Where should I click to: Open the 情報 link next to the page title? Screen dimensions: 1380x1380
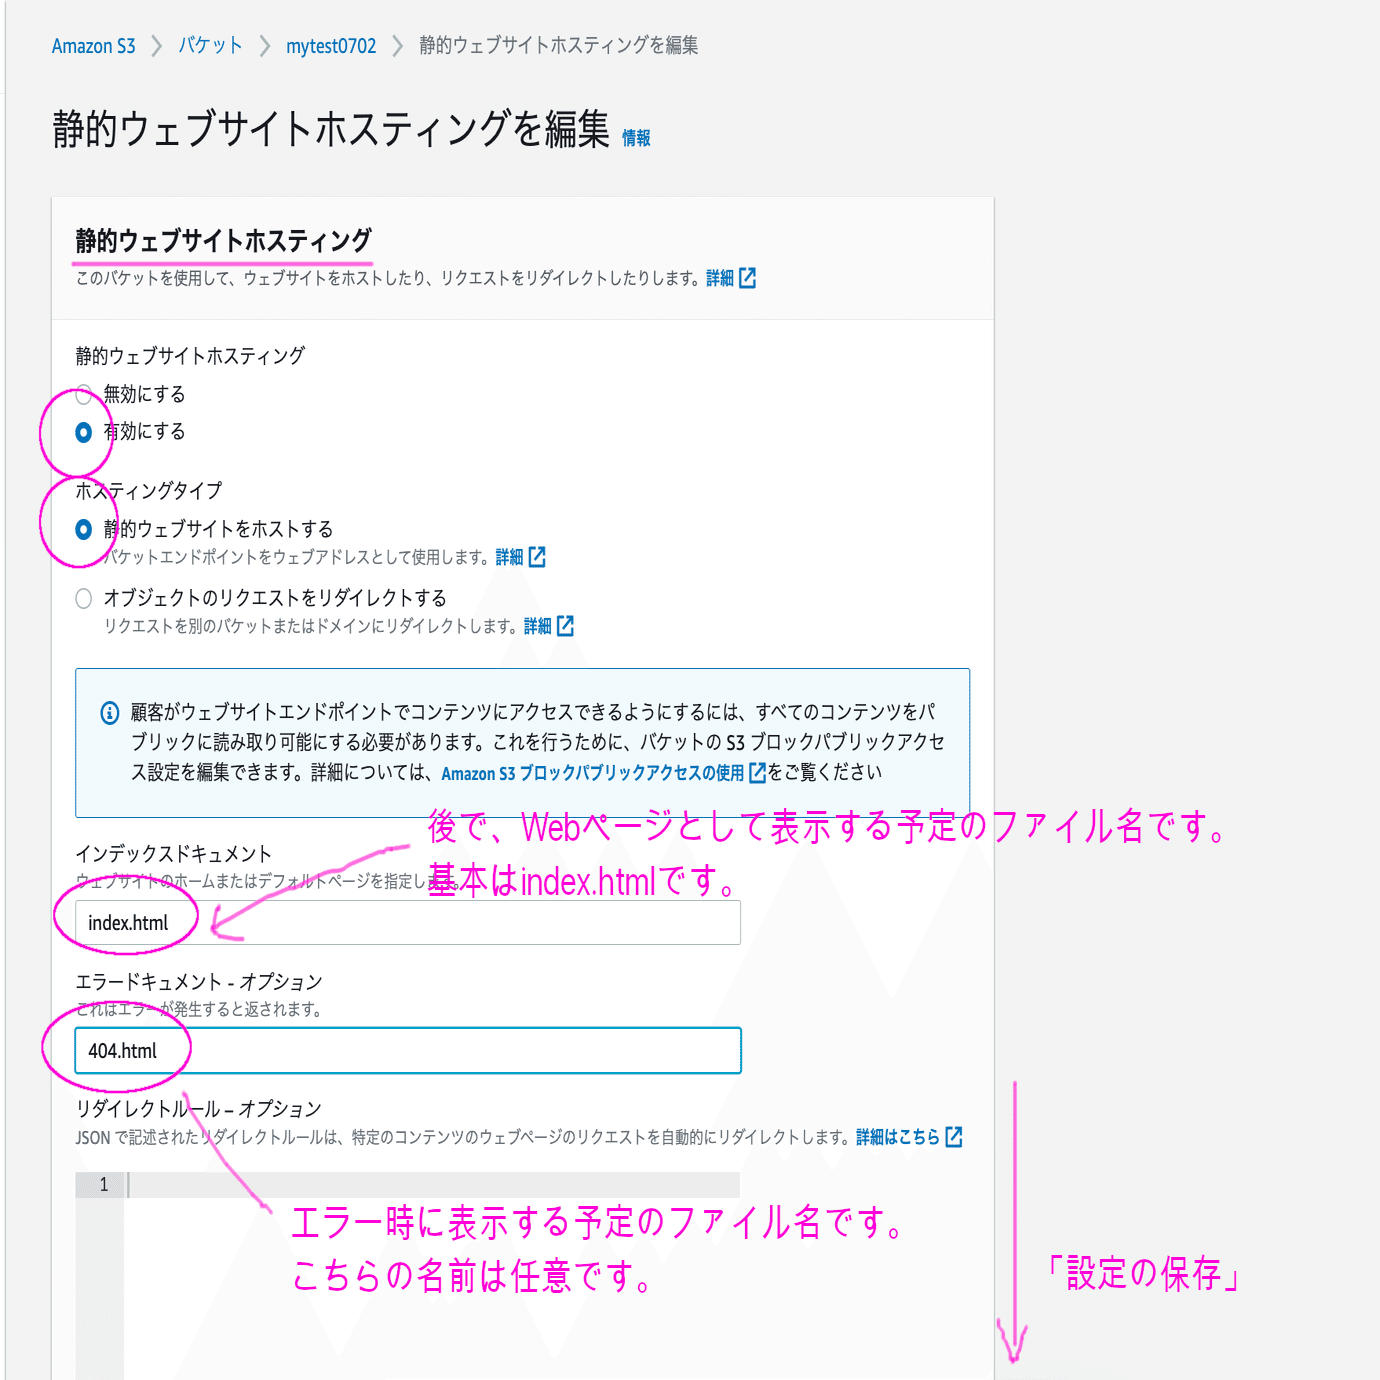coord(634,140)
